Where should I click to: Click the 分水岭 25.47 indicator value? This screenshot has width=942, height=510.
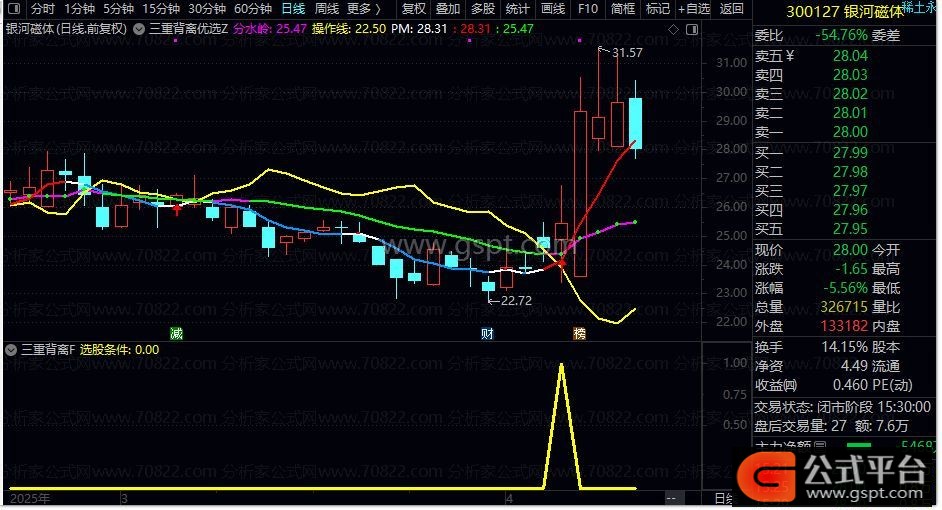(270, 29)
